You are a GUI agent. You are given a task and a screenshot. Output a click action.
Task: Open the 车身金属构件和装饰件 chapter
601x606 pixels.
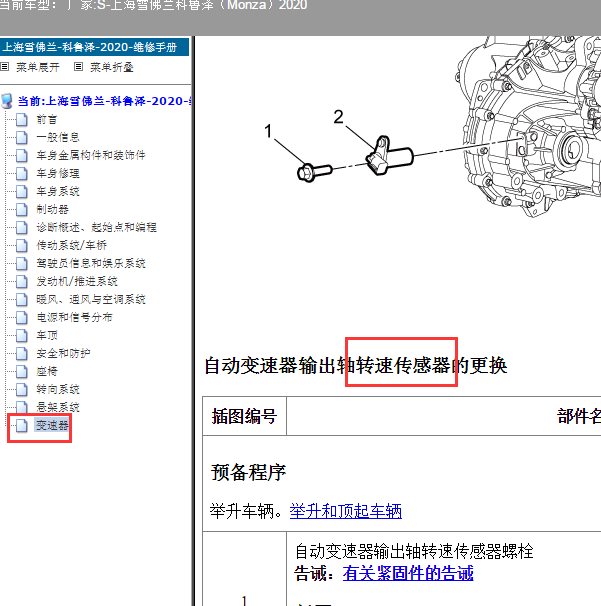[x=91, y=155]
